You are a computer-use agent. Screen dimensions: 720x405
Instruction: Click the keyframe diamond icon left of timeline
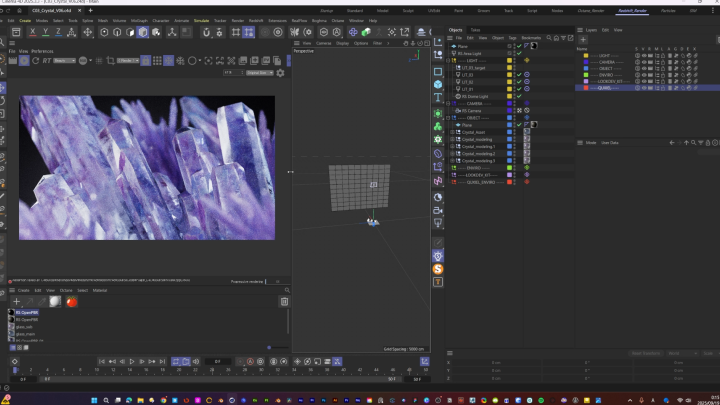click(x=14, y=361)
